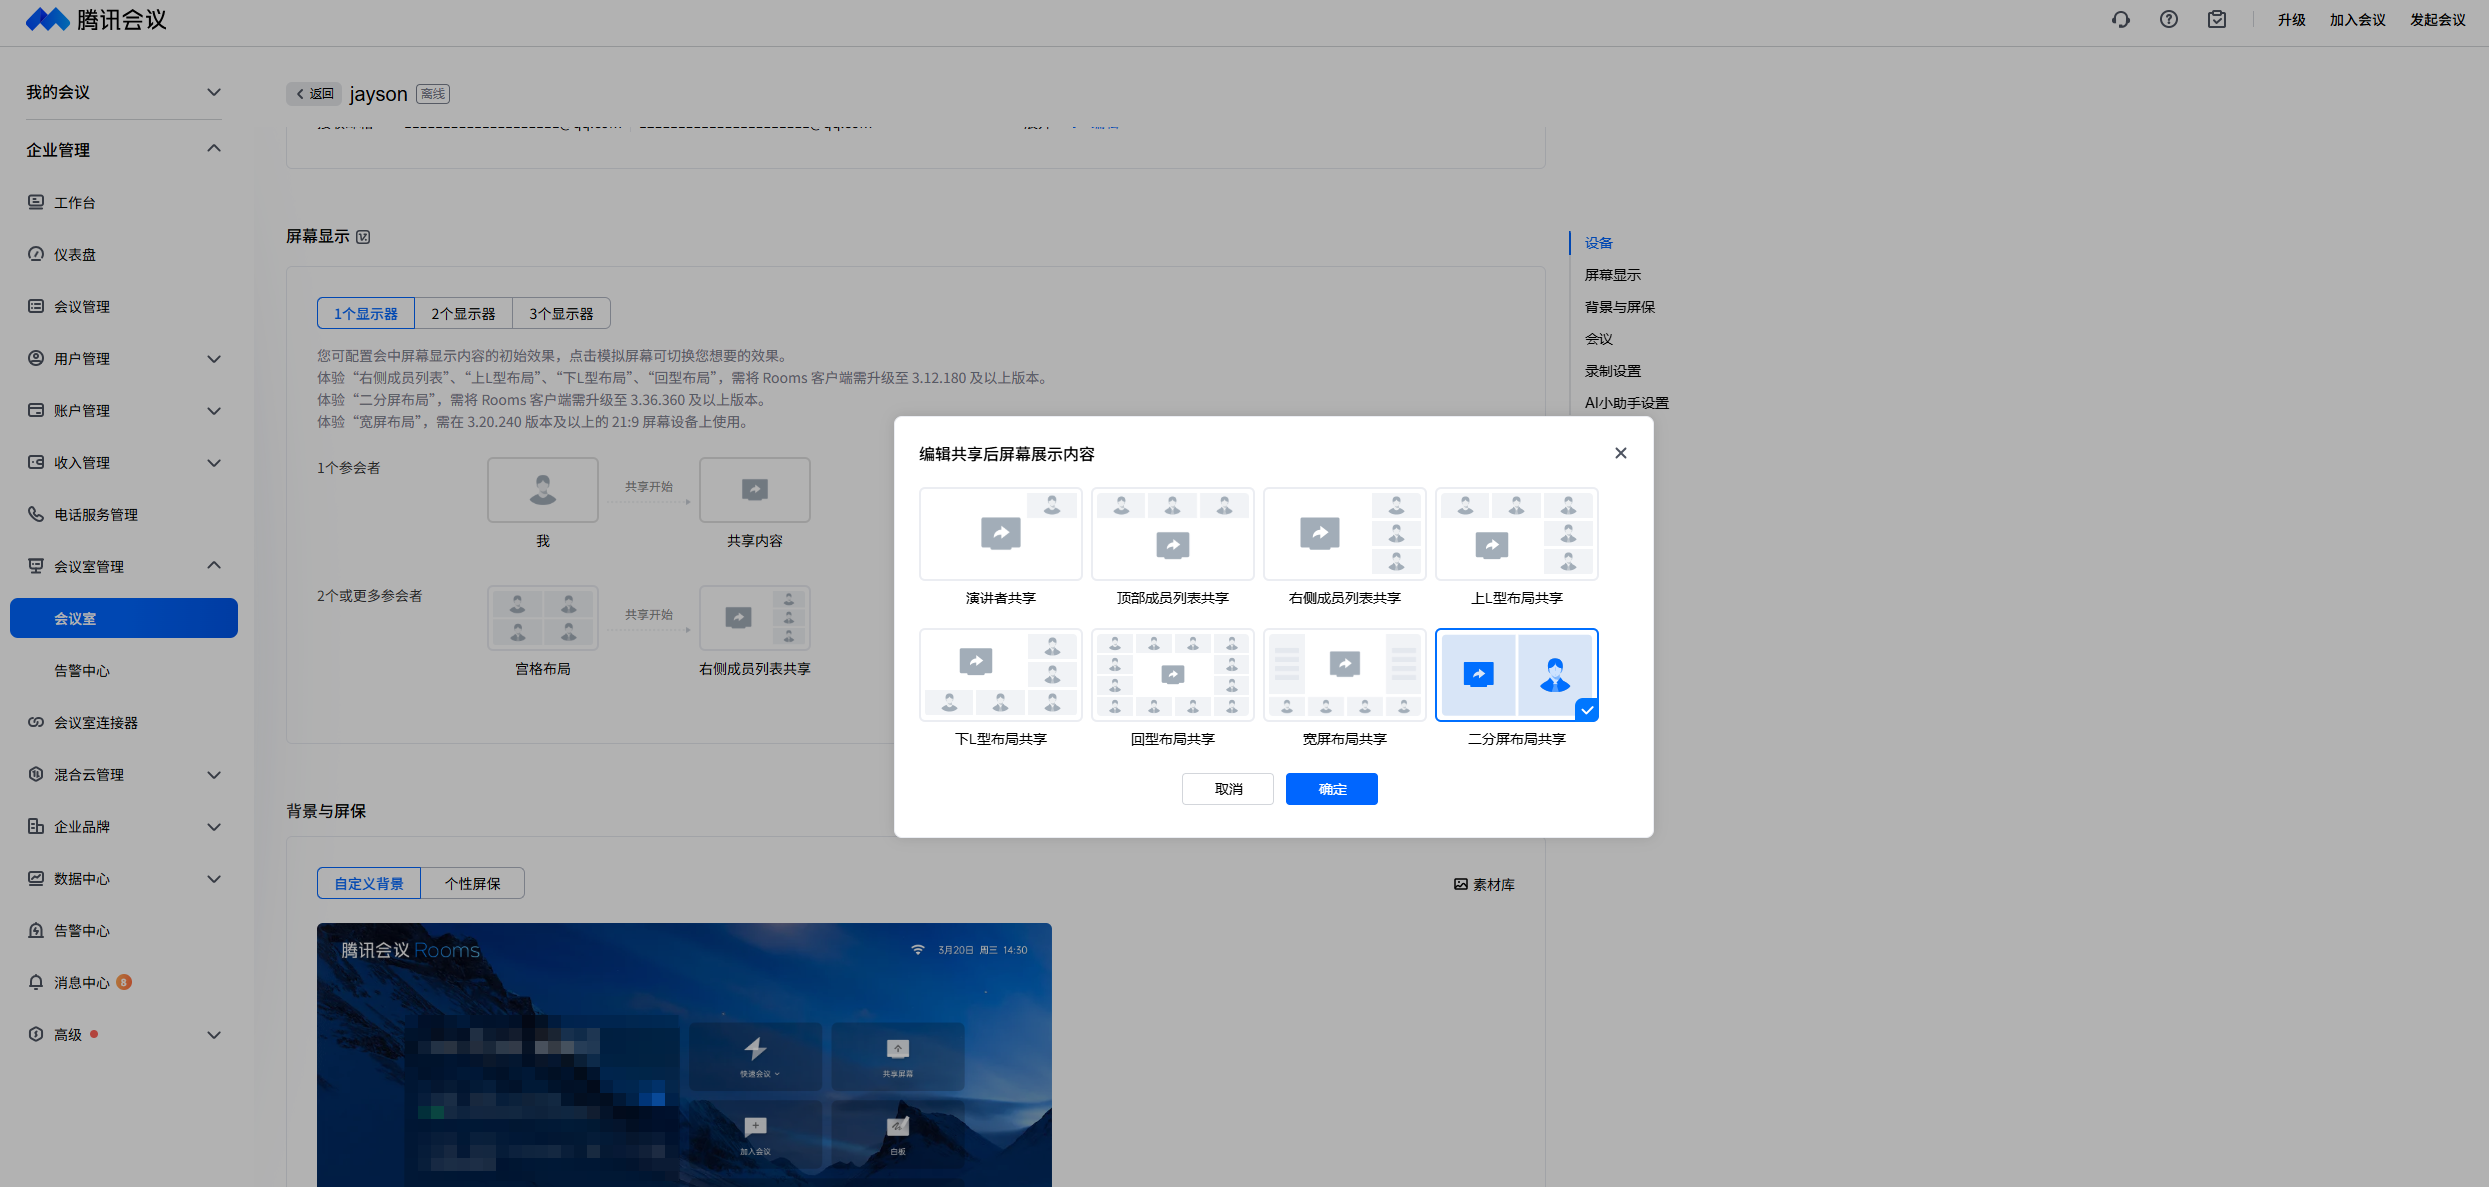Click the info icon beside 屏幕显示

(364, 237)
